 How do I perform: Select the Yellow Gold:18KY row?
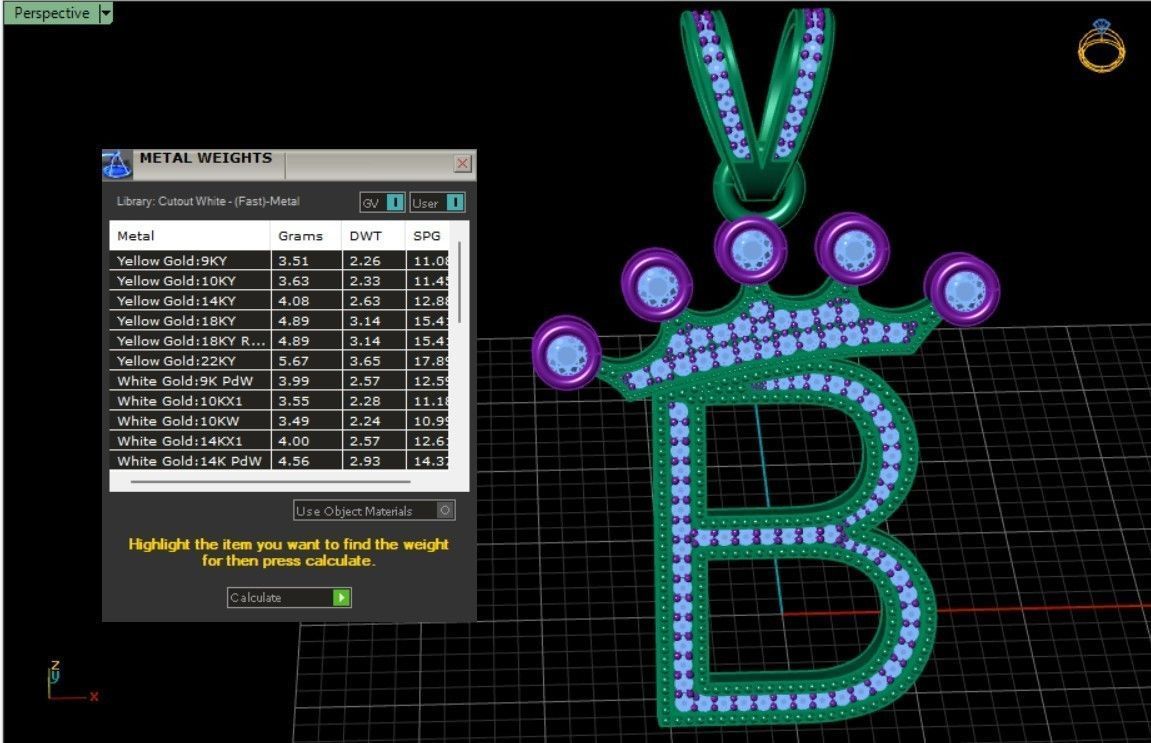(279, 321)
